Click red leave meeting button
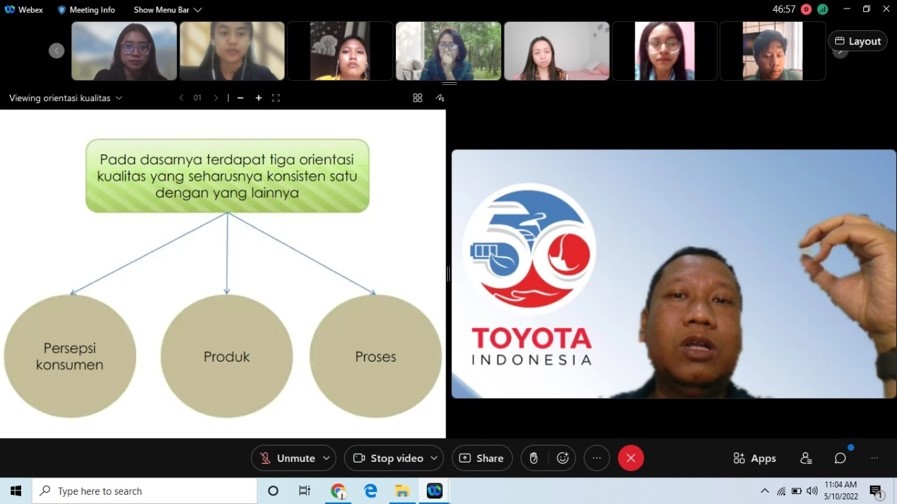The image size is (897, 504). coord(630,458)
